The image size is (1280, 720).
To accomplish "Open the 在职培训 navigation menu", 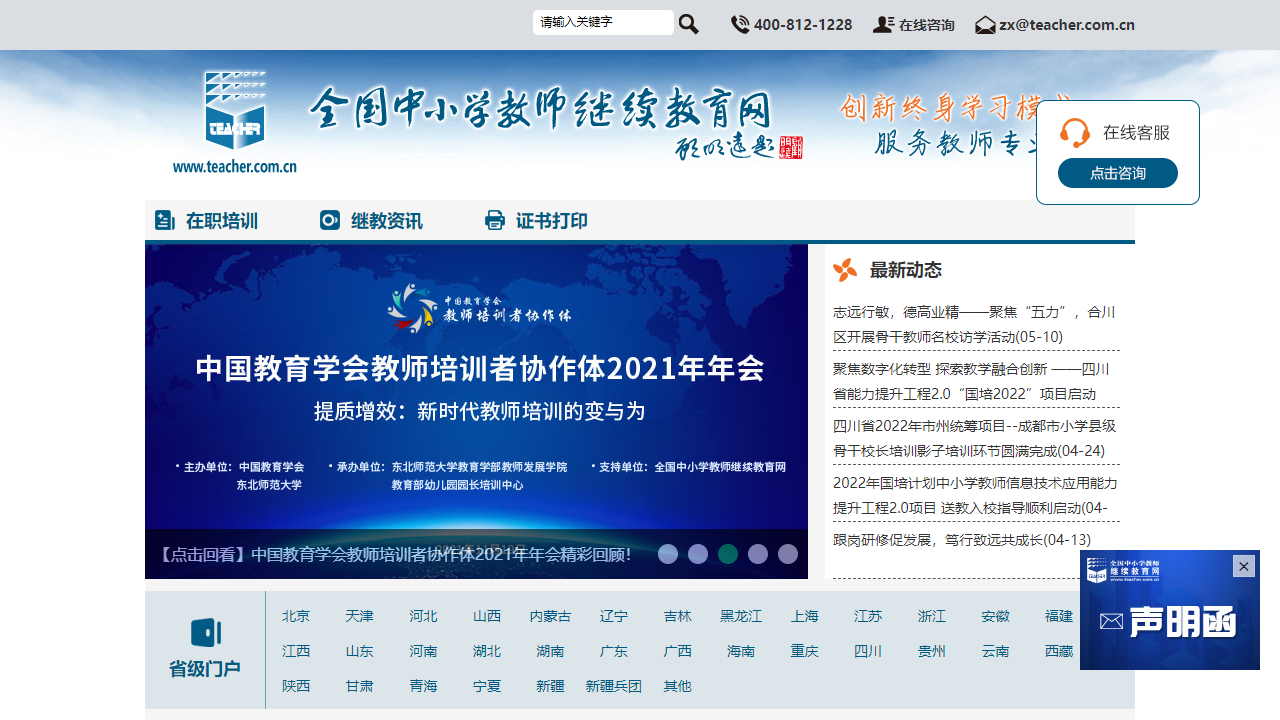I will point(222,220).
